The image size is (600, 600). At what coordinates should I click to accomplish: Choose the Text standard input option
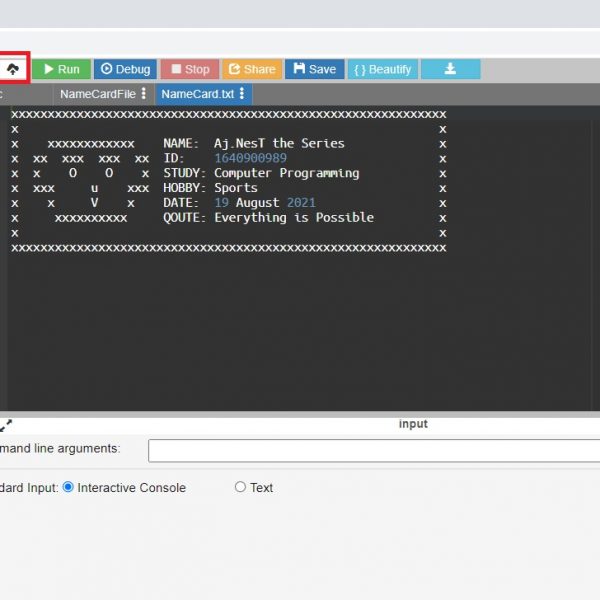240,487
